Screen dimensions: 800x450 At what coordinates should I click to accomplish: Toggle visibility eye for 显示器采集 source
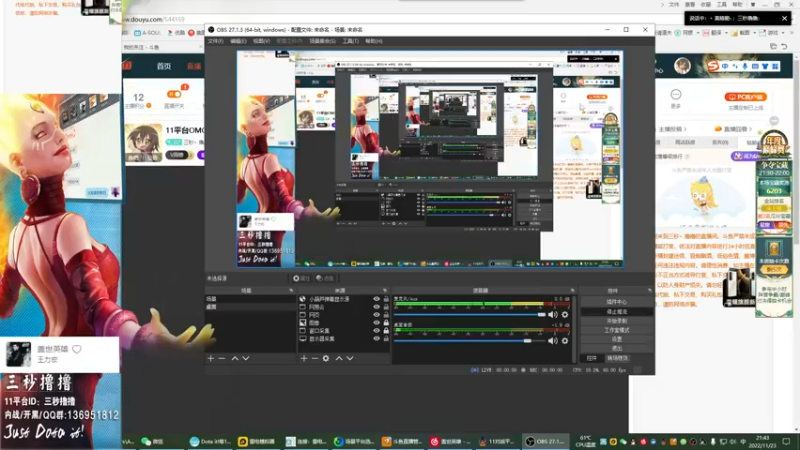[377, 339]
